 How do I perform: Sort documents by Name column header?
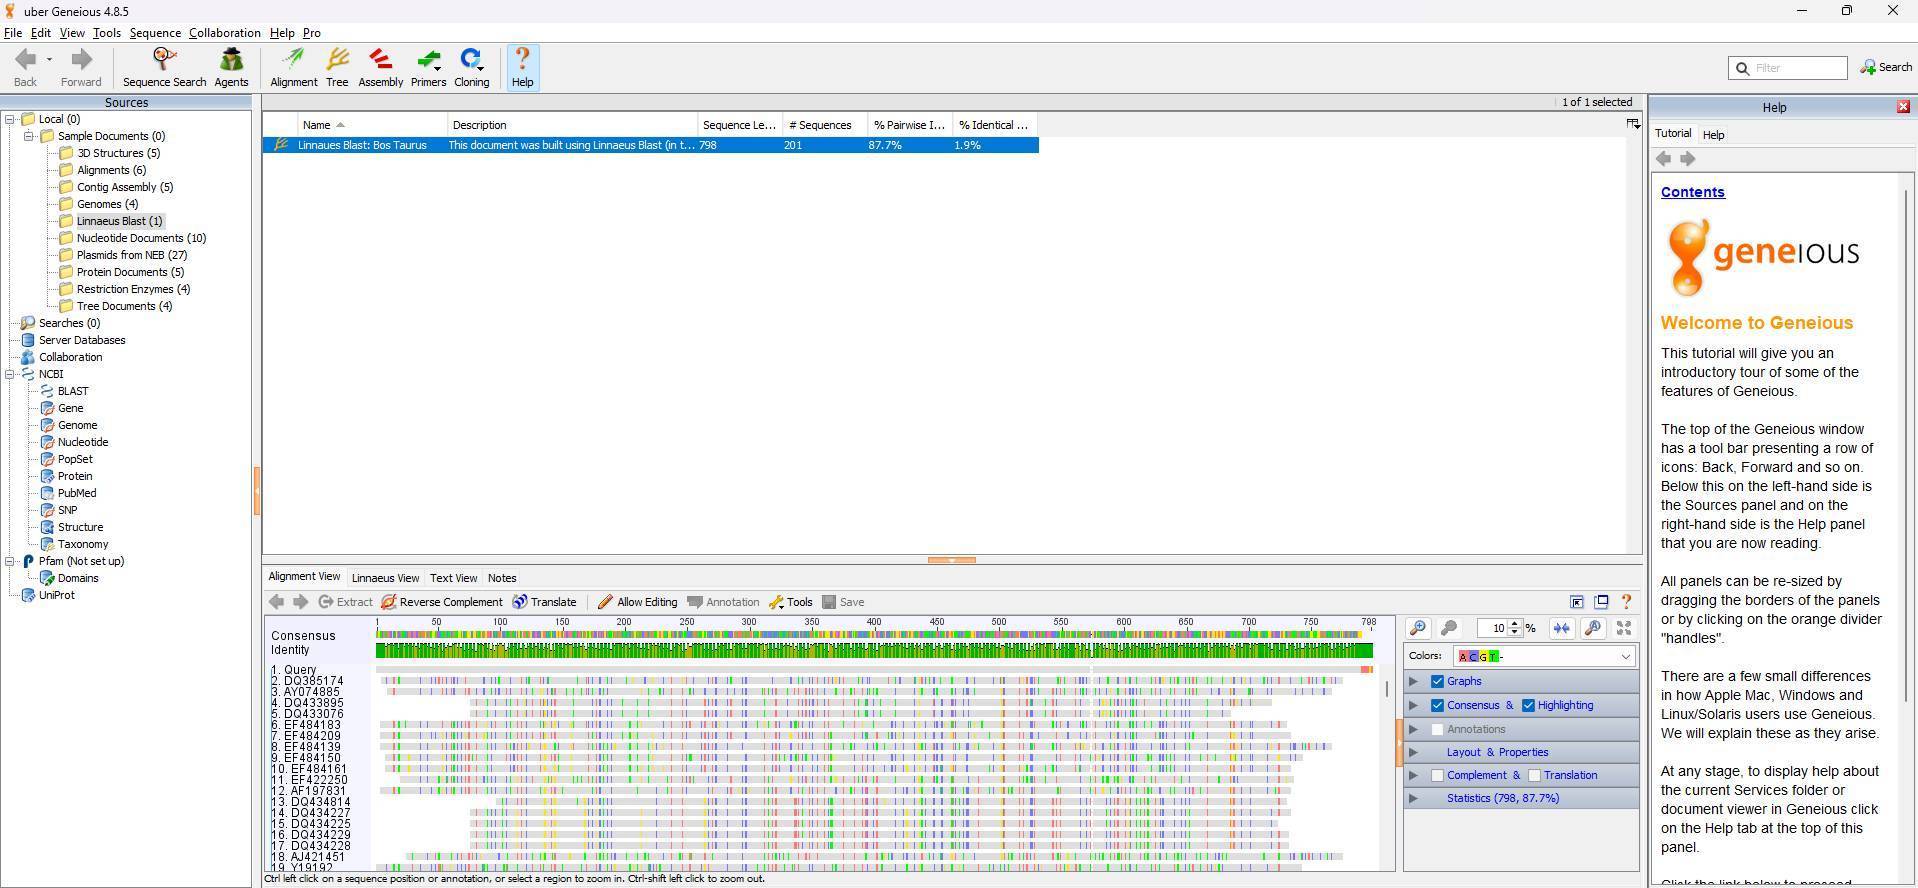(x=372, y=125)
